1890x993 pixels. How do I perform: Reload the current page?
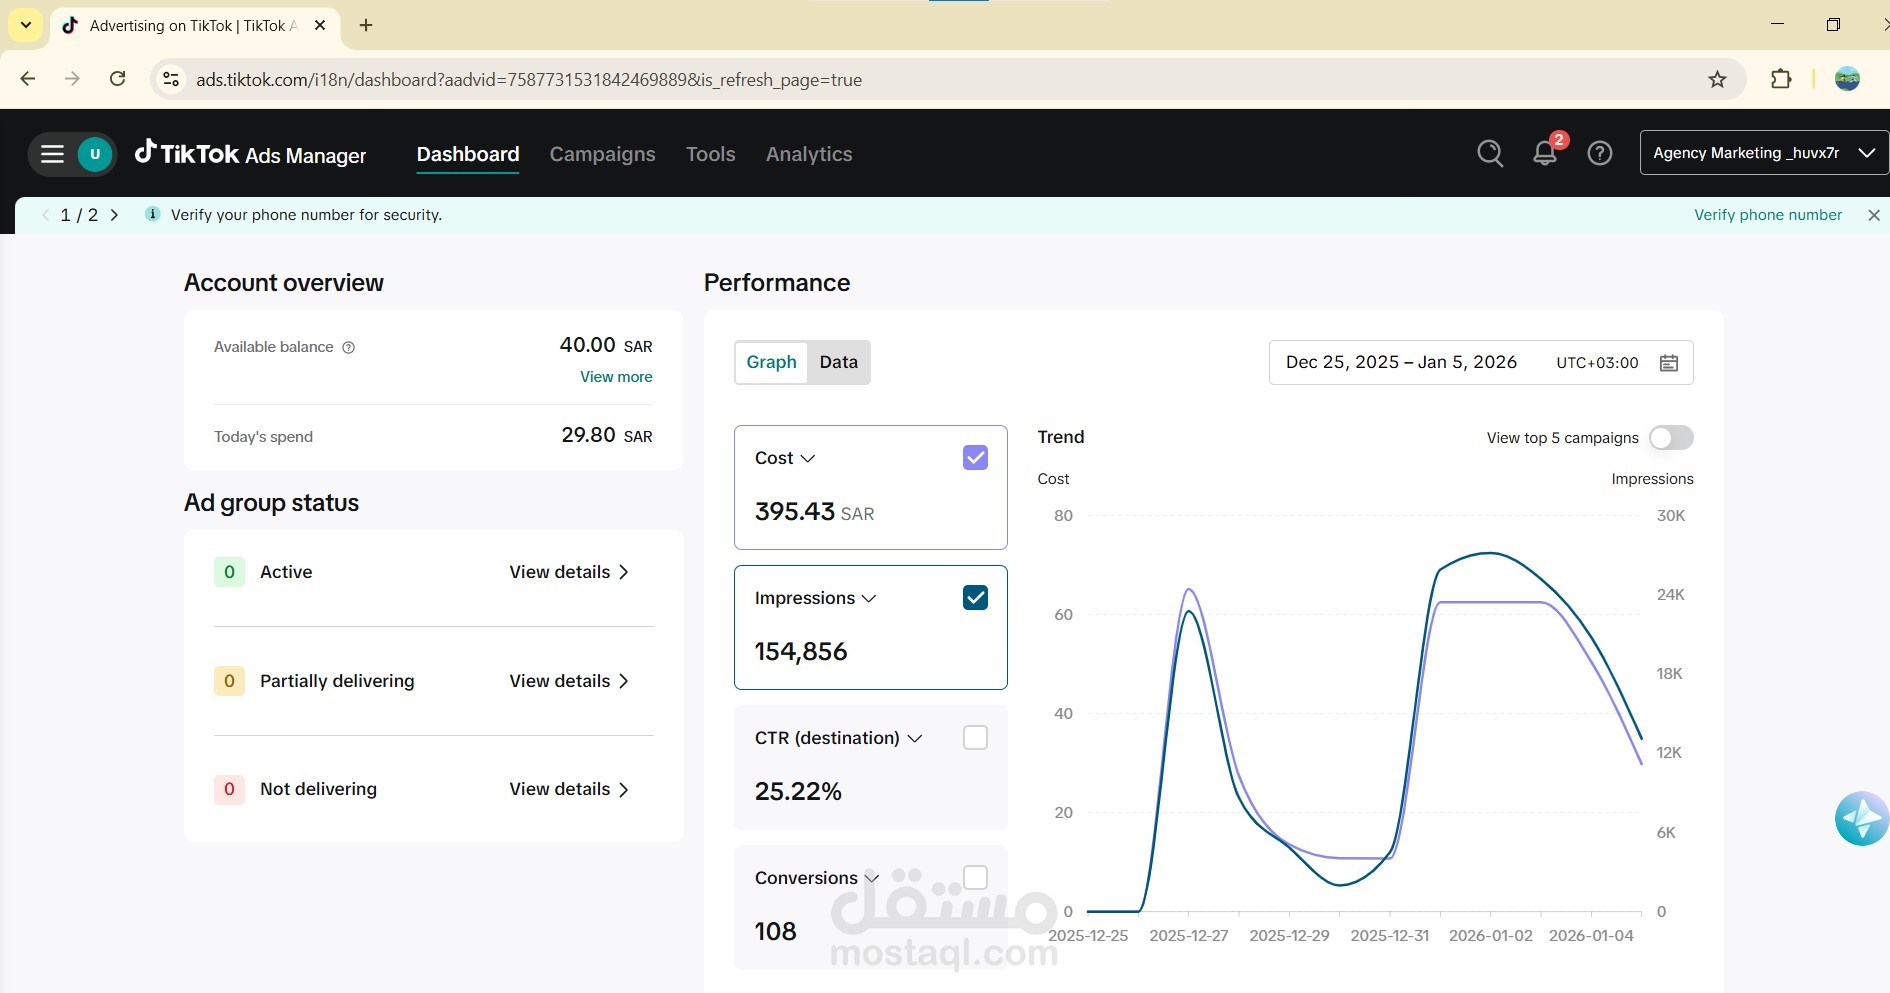(x=117, y=79)
